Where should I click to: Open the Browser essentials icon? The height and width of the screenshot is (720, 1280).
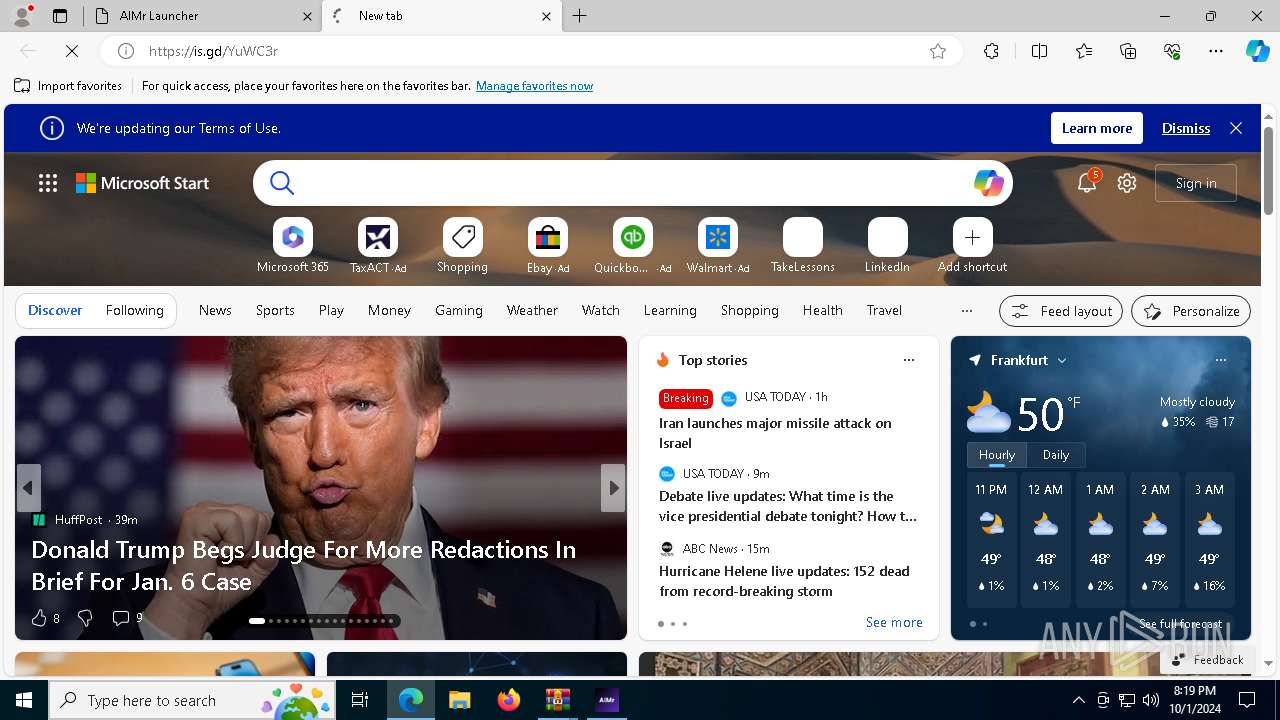point(1172,51)
